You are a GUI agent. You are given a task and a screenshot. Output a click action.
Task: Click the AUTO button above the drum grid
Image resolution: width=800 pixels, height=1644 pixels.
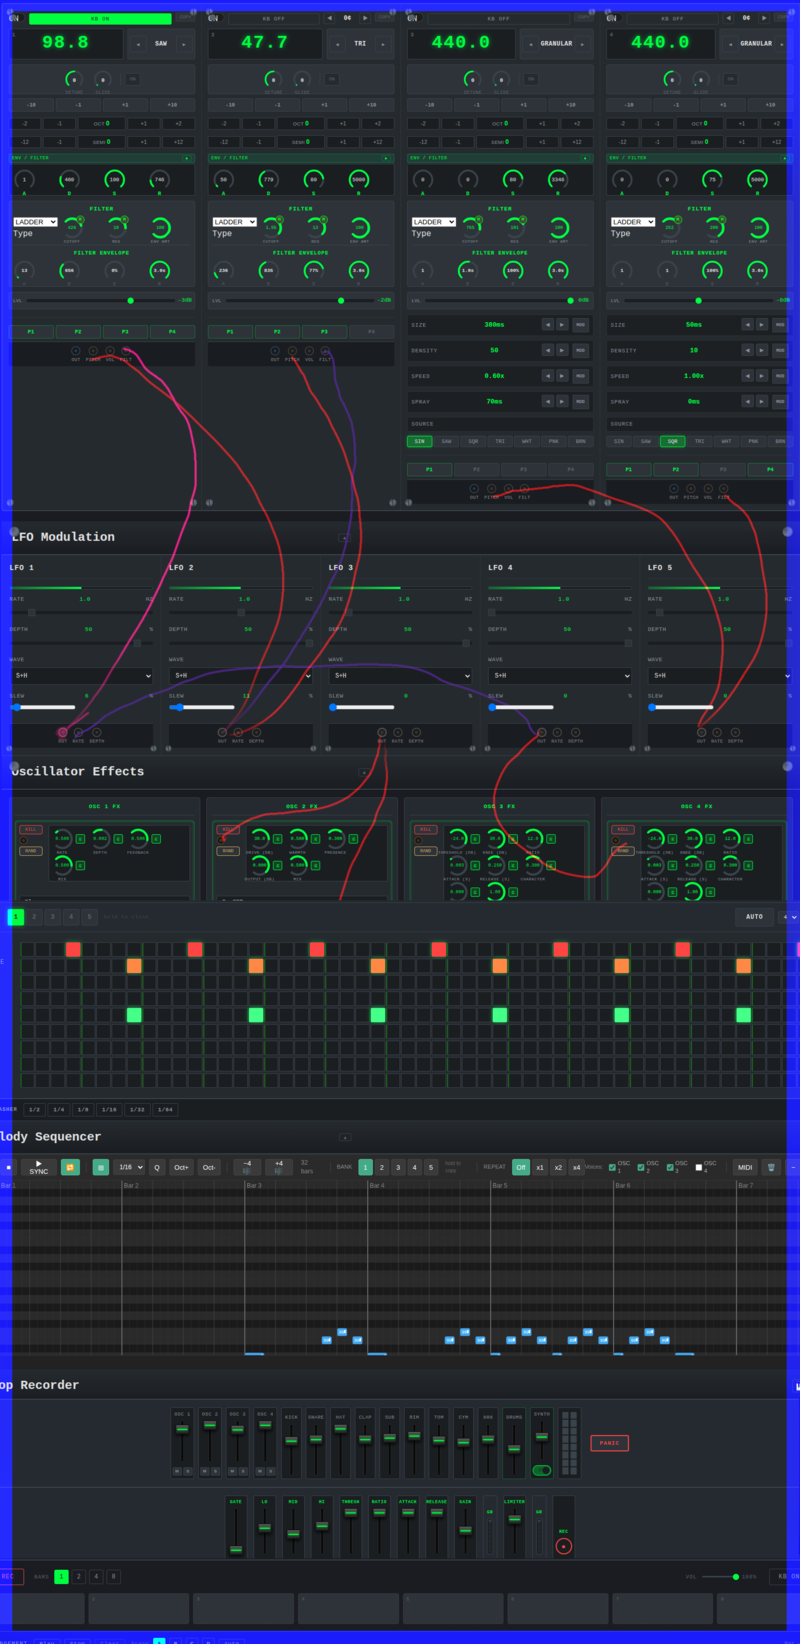754,916
